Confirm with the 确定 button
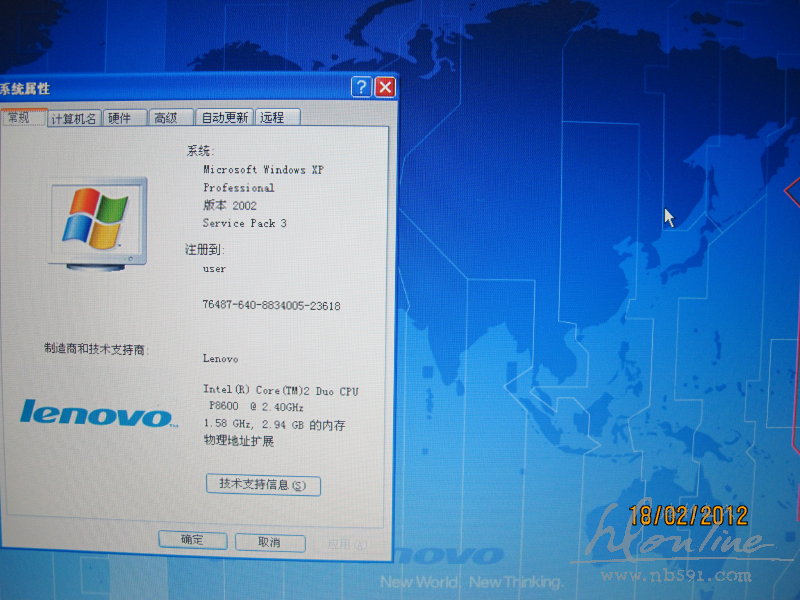 (x=192, y=540)
